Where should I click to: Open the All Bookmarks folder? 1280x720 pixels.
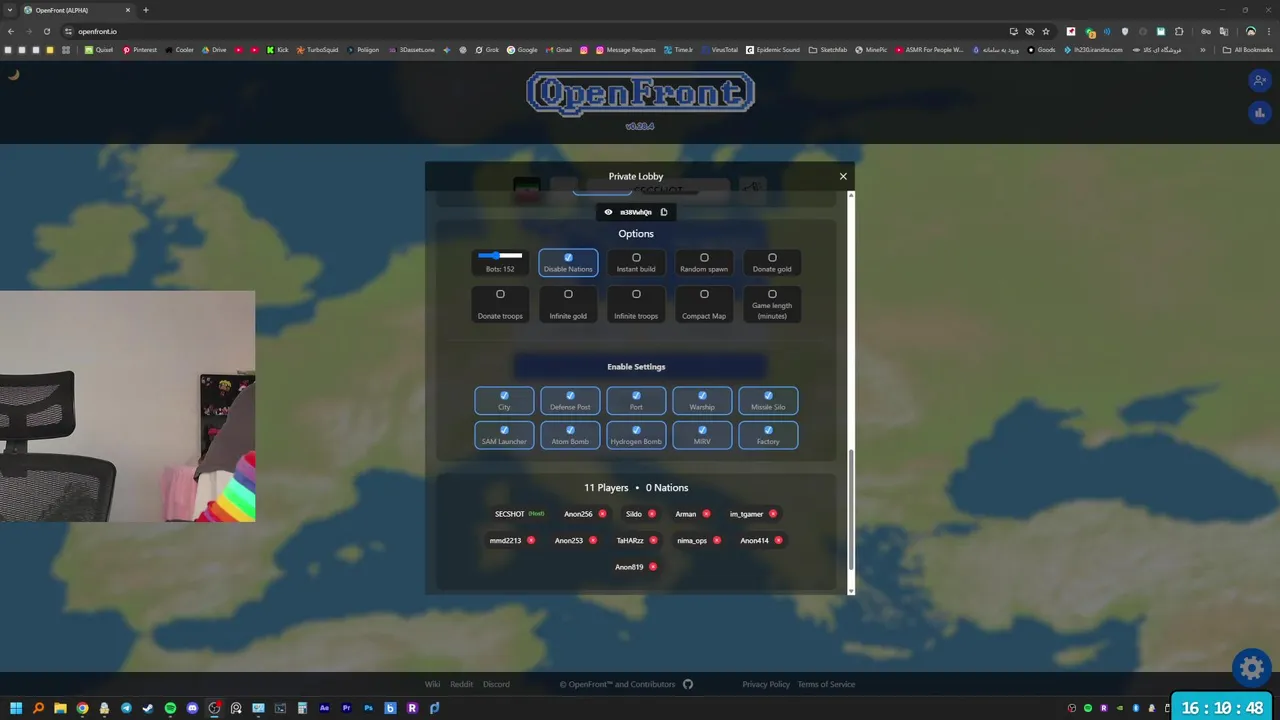[x=1247, y=49]
